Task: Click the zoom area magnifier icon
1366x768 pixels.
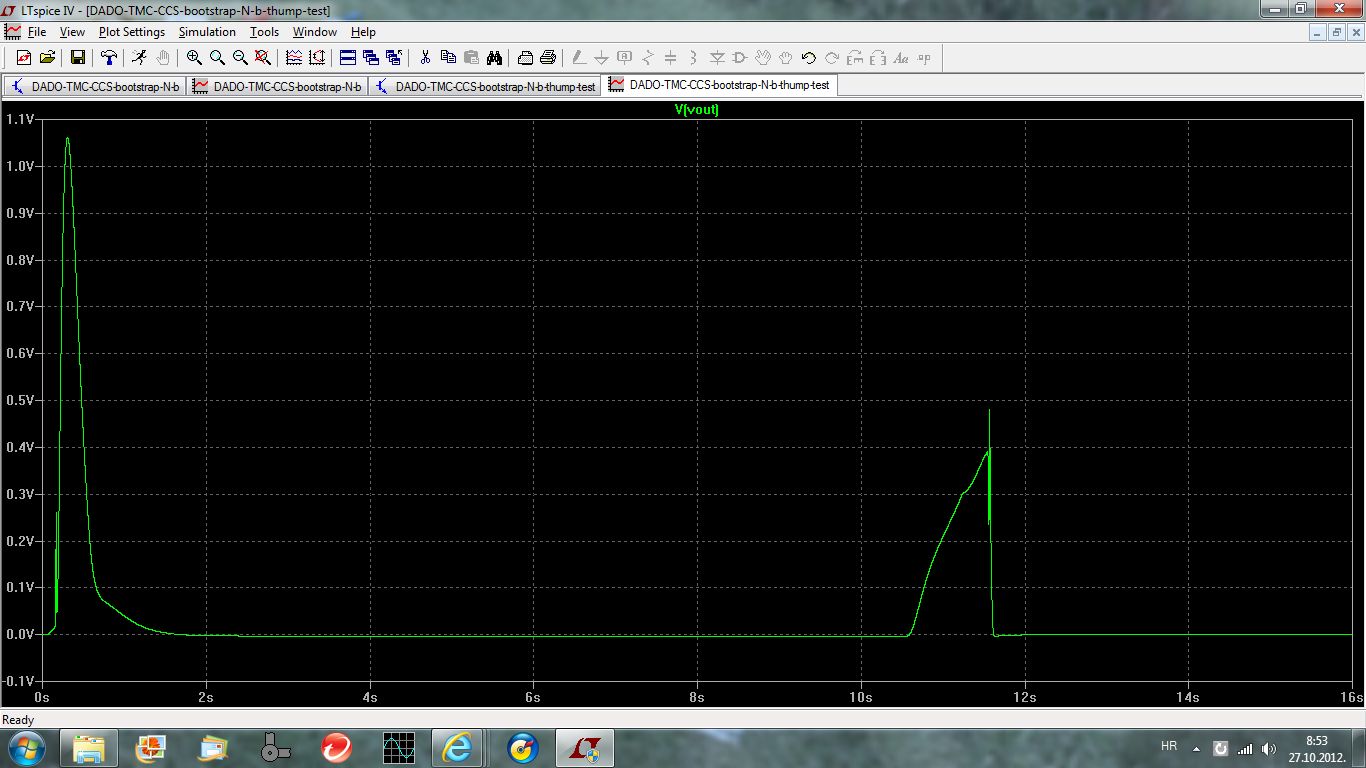Action: point(217,58)
